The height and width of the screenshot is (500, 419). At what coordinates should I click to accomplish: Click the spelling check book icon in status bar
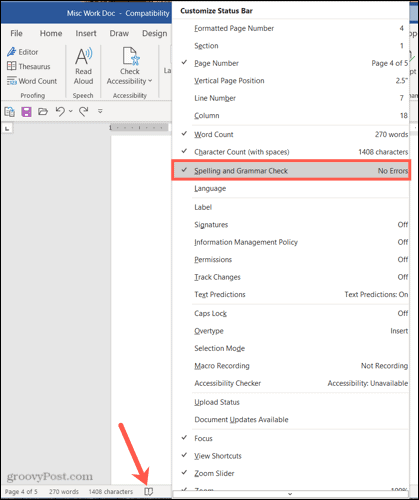149,491
